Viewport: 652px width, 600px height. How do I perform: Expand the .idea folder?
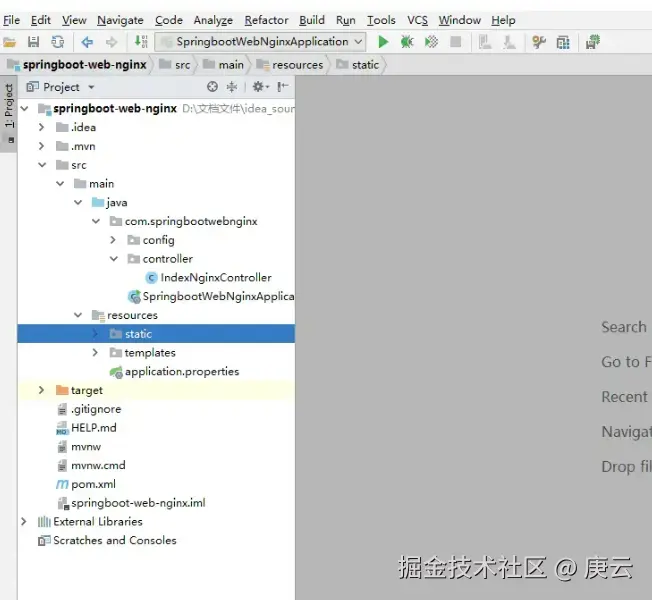click(42, 127)
